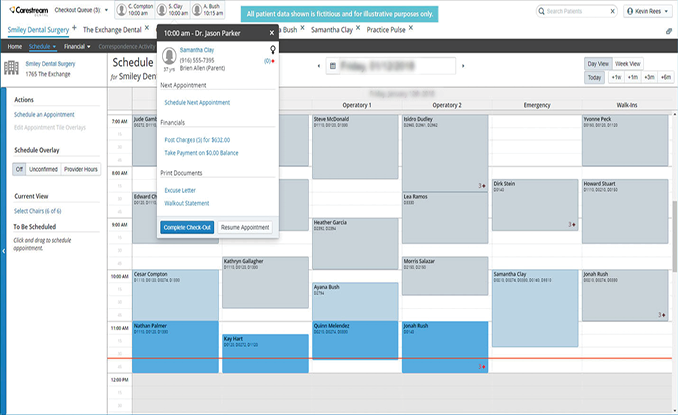Image resolution: width=678 pixels, height=415 pixels.
Task: Open the Checkout Queue dropdown
Action: click(x=84, y=11)
